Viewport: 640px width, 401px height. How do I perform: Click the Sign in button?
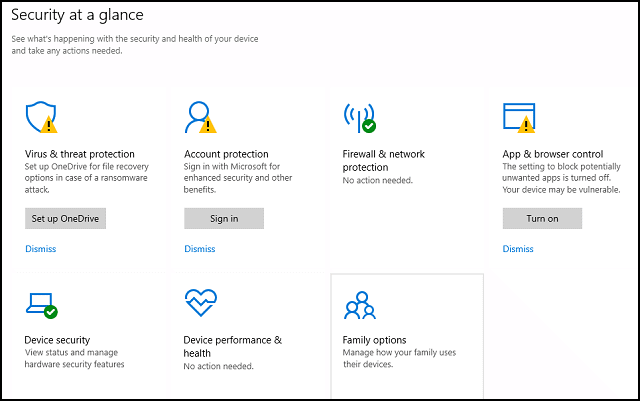pos(224,218)
